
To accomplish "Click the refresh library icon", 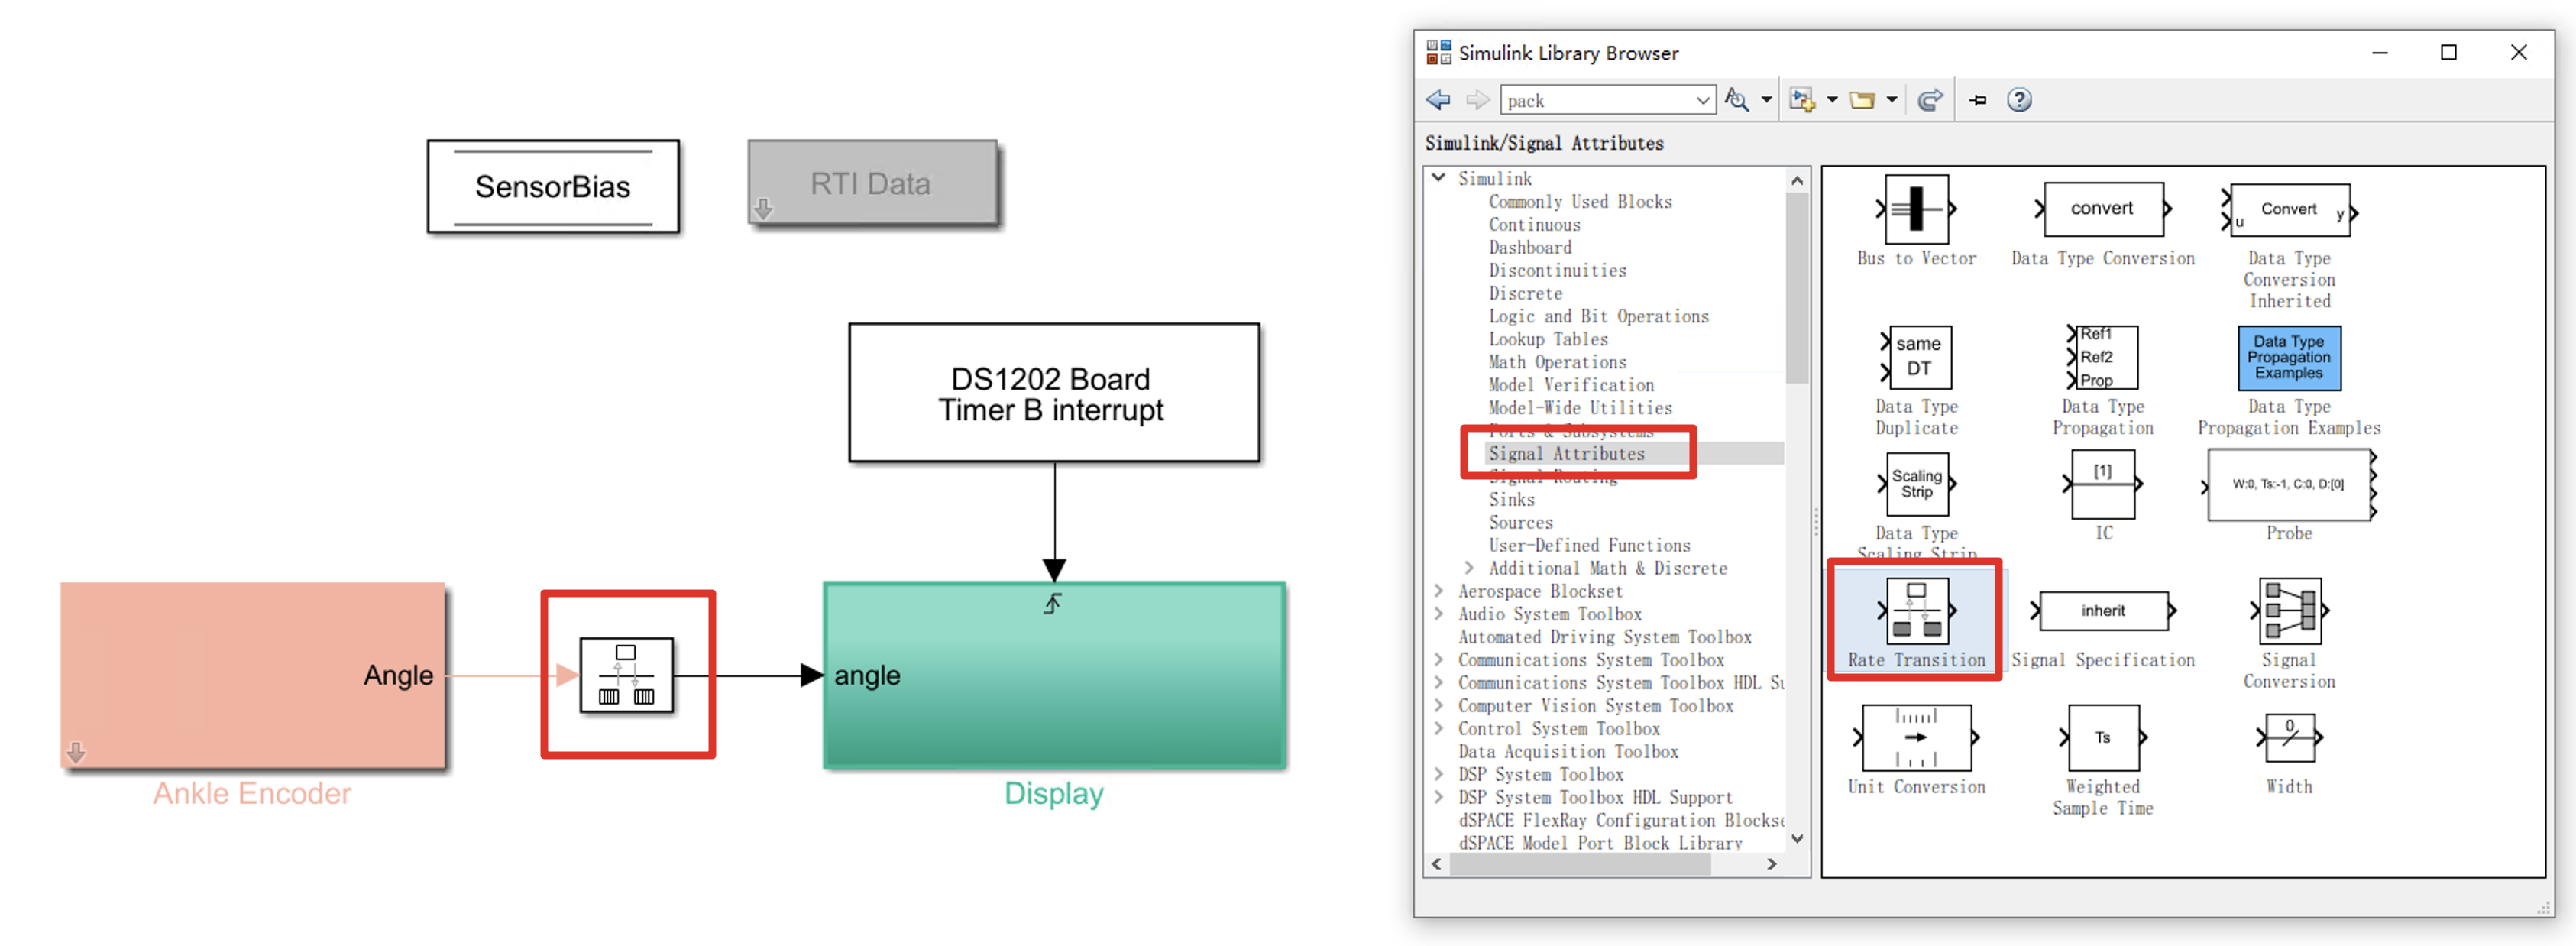I will click(1930, 100).
